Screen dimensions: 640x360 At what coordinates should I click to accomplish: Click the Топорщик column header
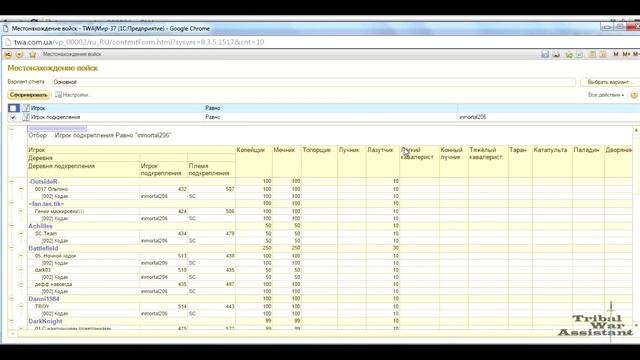pos(316,150)
